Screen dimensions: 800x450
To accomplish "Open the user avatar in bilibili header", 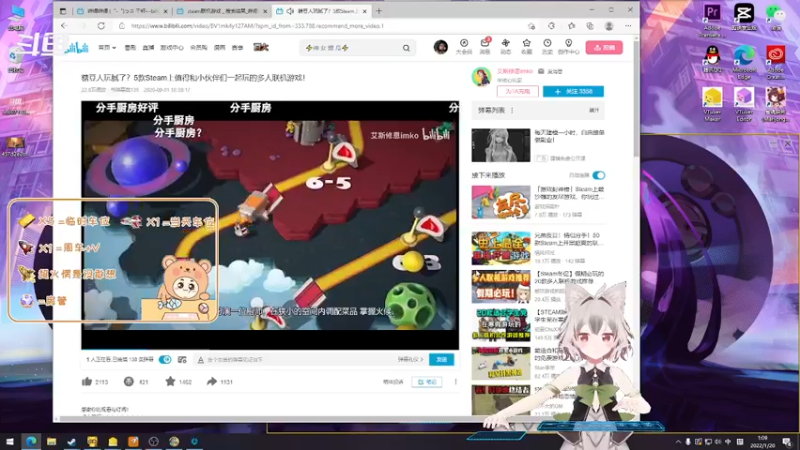I will point(440,47).
